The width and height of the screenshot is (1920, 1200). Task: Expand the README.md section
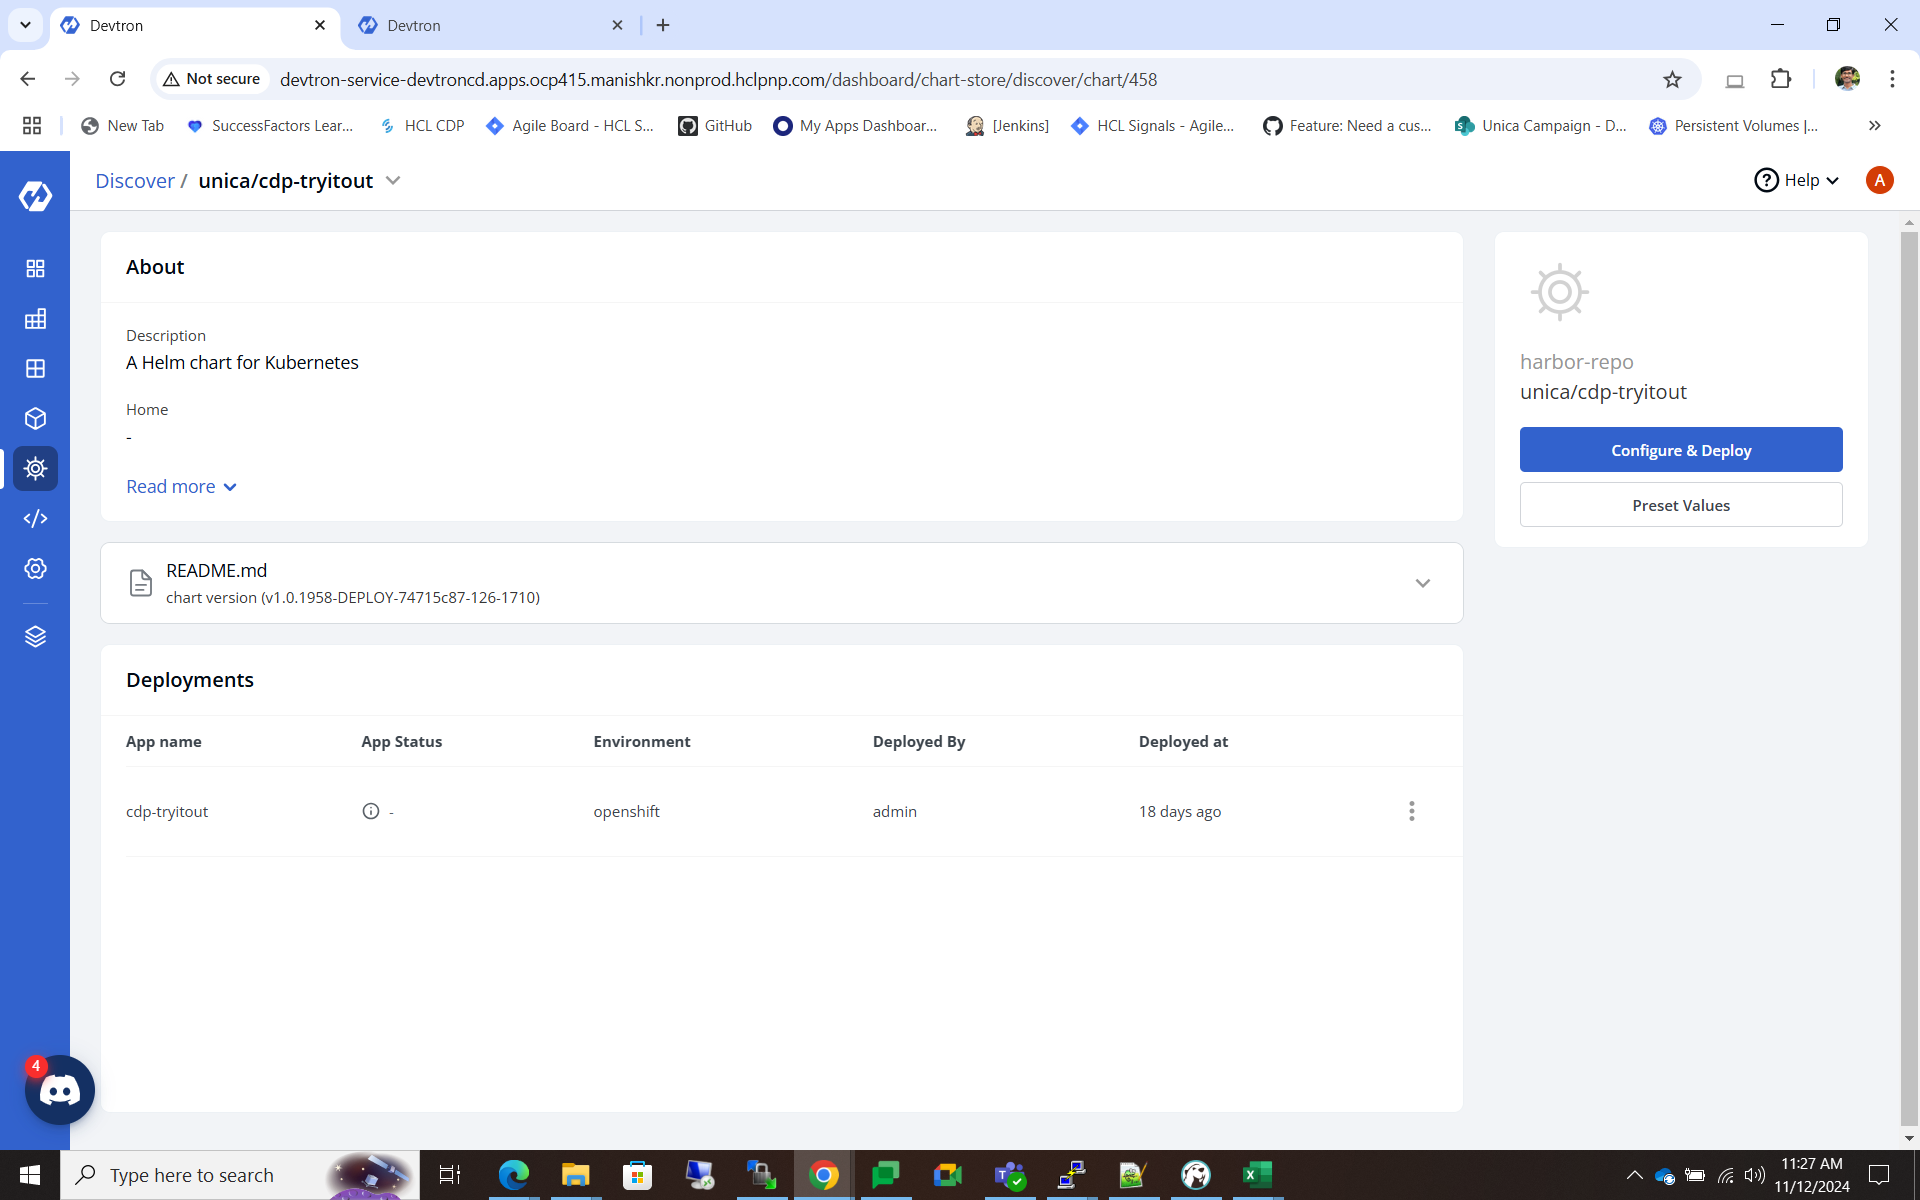pyautogui.click(x=1422, y=583)
